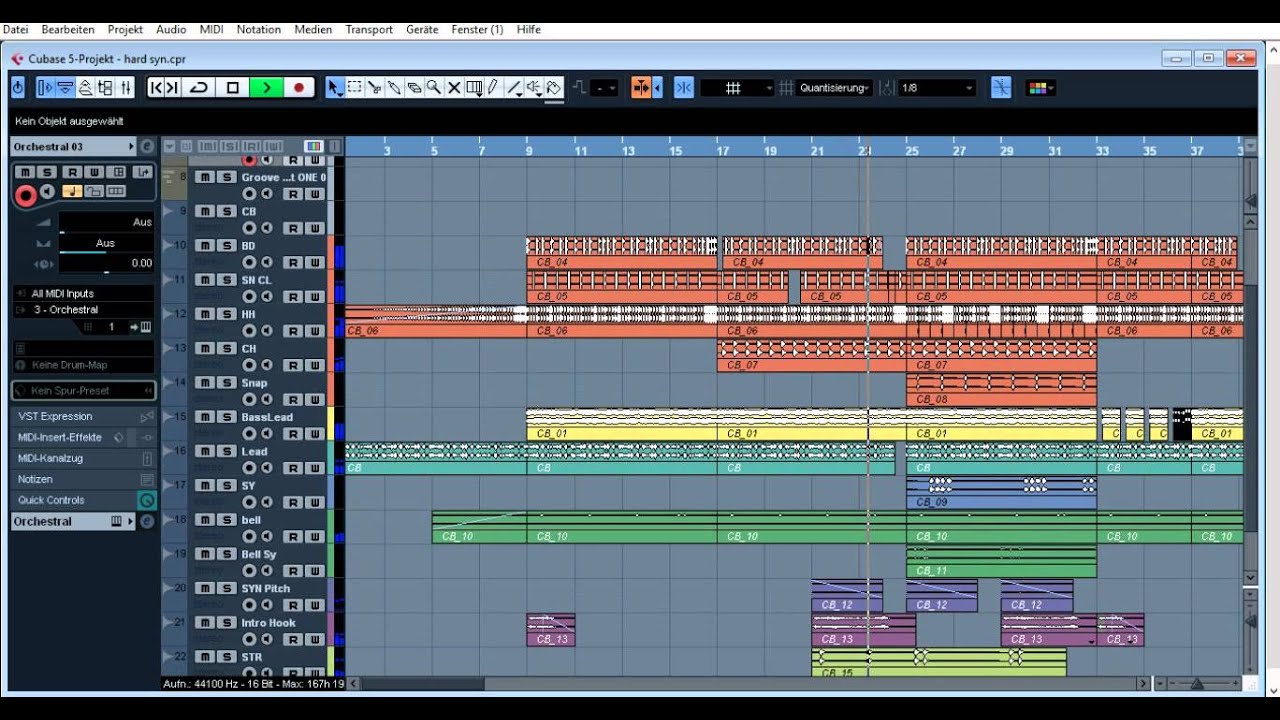Open the Quantisierung snap type dropdown
The image size is (1280, 720).
[x=835, y=88]
